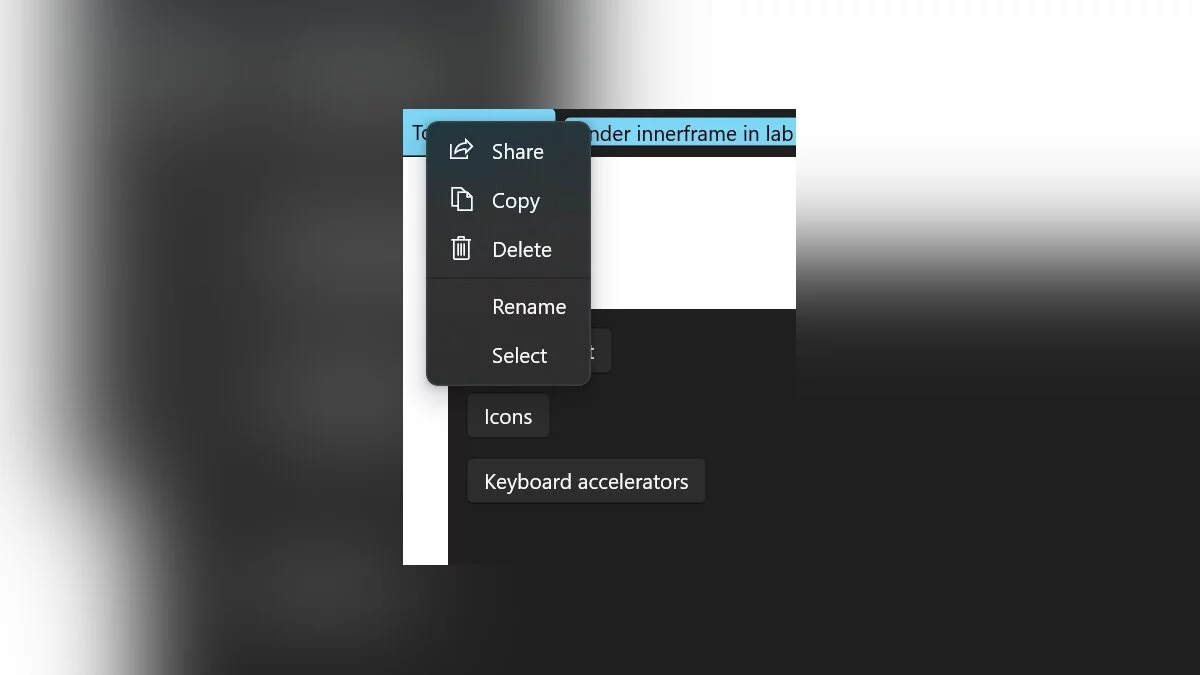Viewport: 1200px width, 675px height.
Task: Choose the Share text label in menu
Action: tap(518, 151)
